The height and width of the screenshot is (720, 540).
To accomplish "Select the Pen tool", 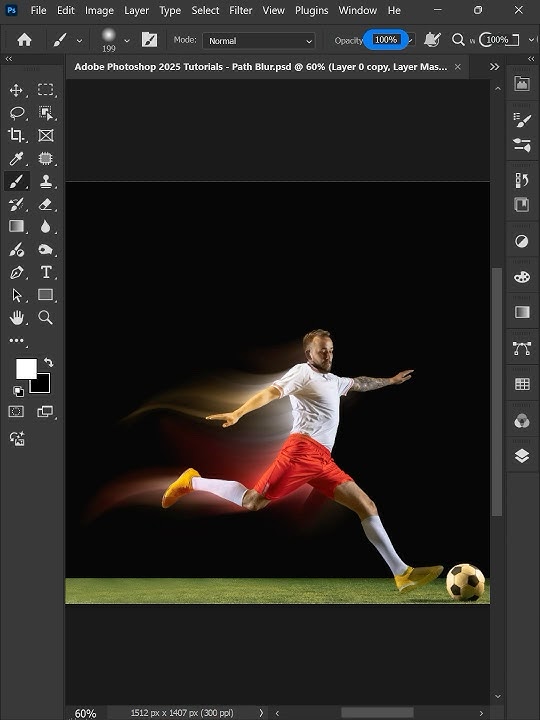I will coord(17,272).
